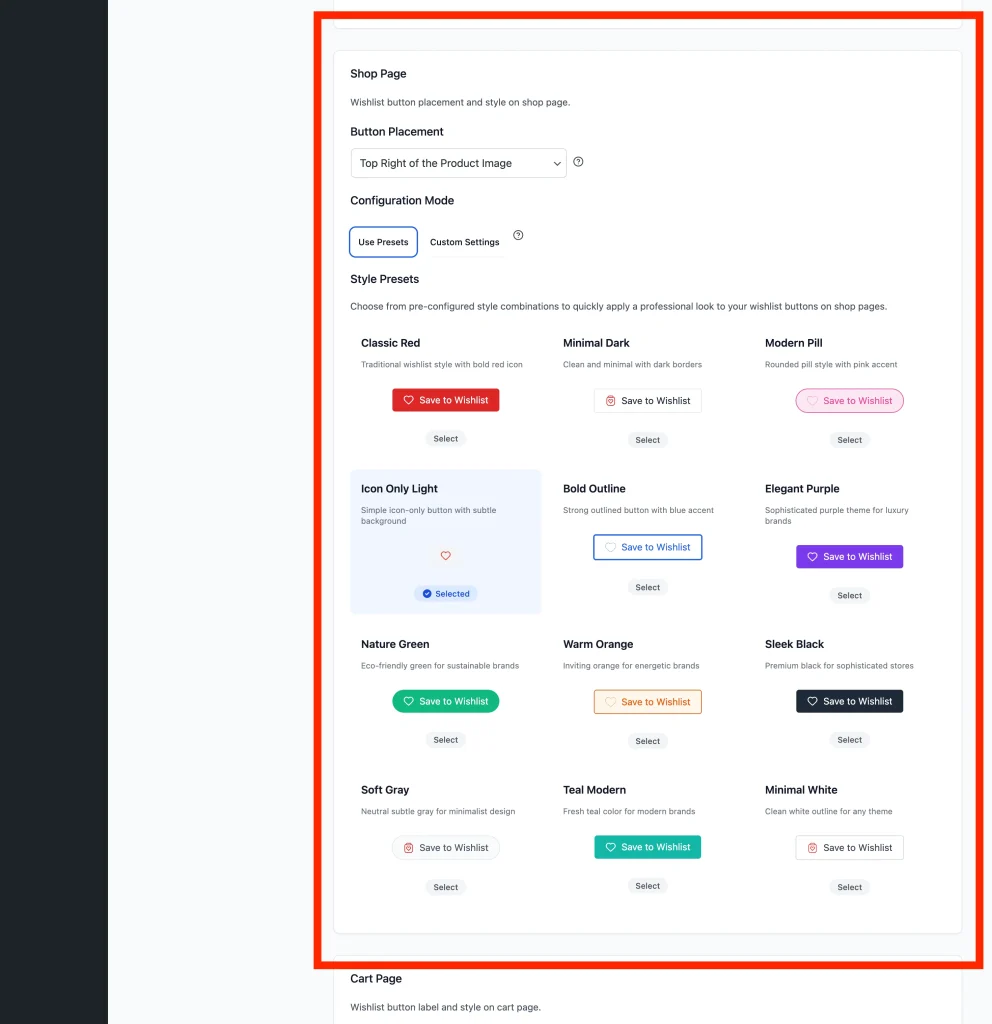This screenshot has width=992, height=1024.
Task: Select the Minimal Dark preset
Action: (647, 440)
